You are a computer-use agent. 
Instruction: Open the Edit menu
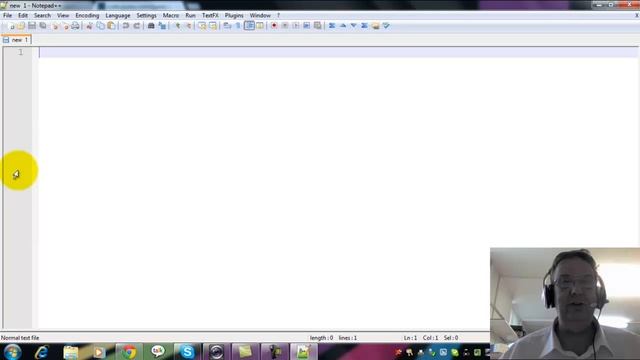tap(23, 16)
